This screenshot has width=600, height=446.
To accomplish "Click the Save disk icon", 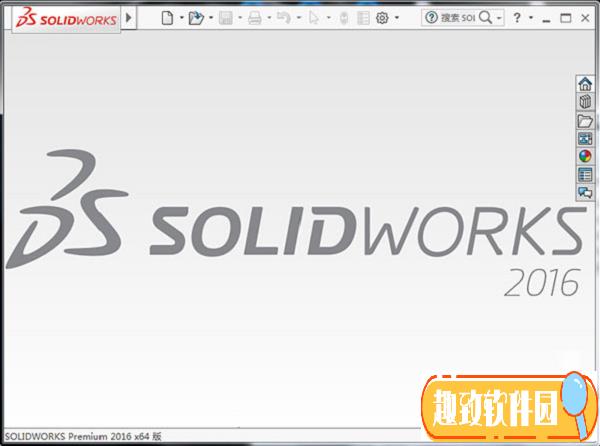I will pyautogui.click(x=226, y=18).
